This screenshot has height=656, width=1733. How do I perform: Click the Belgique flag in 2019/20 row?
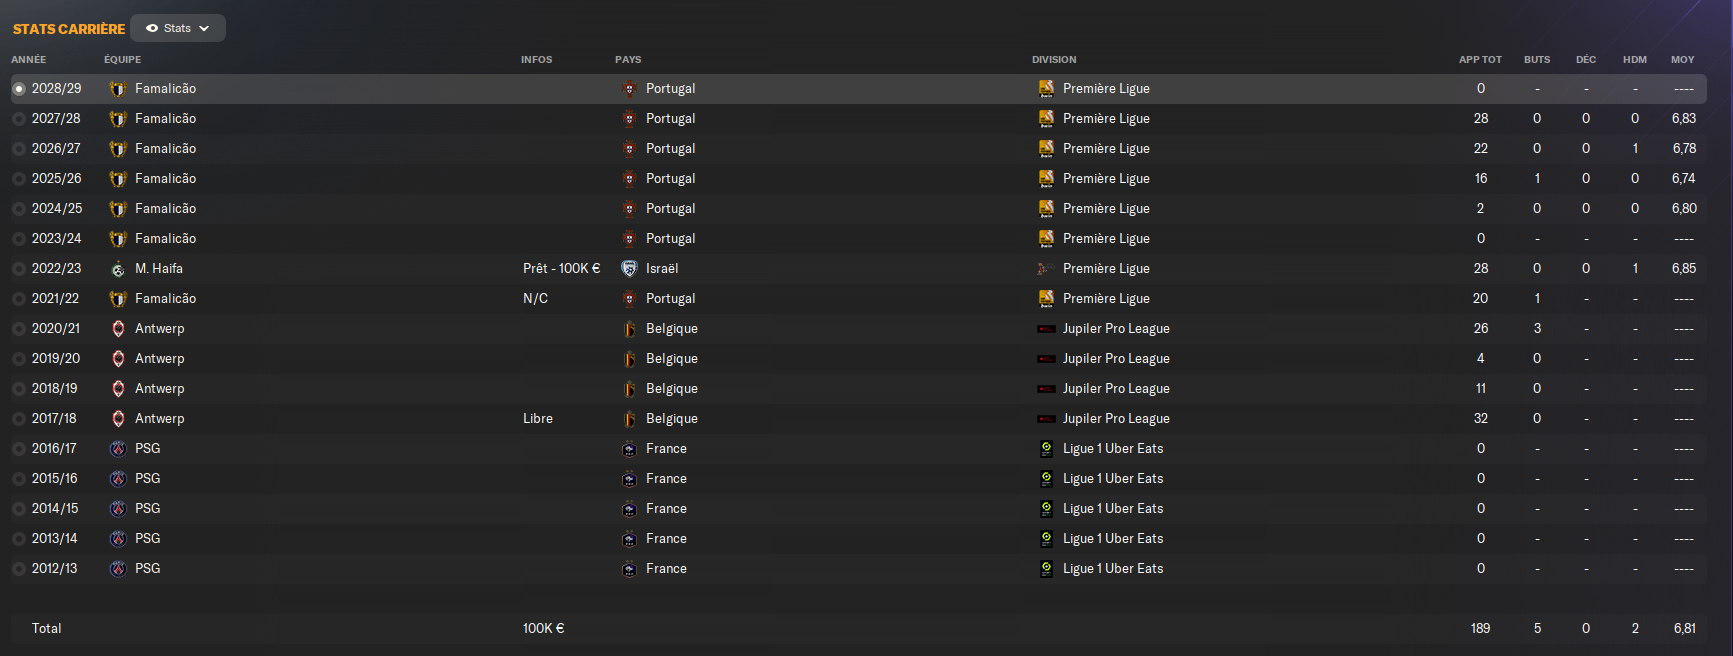pyautogui.click(x=629, y=359)
